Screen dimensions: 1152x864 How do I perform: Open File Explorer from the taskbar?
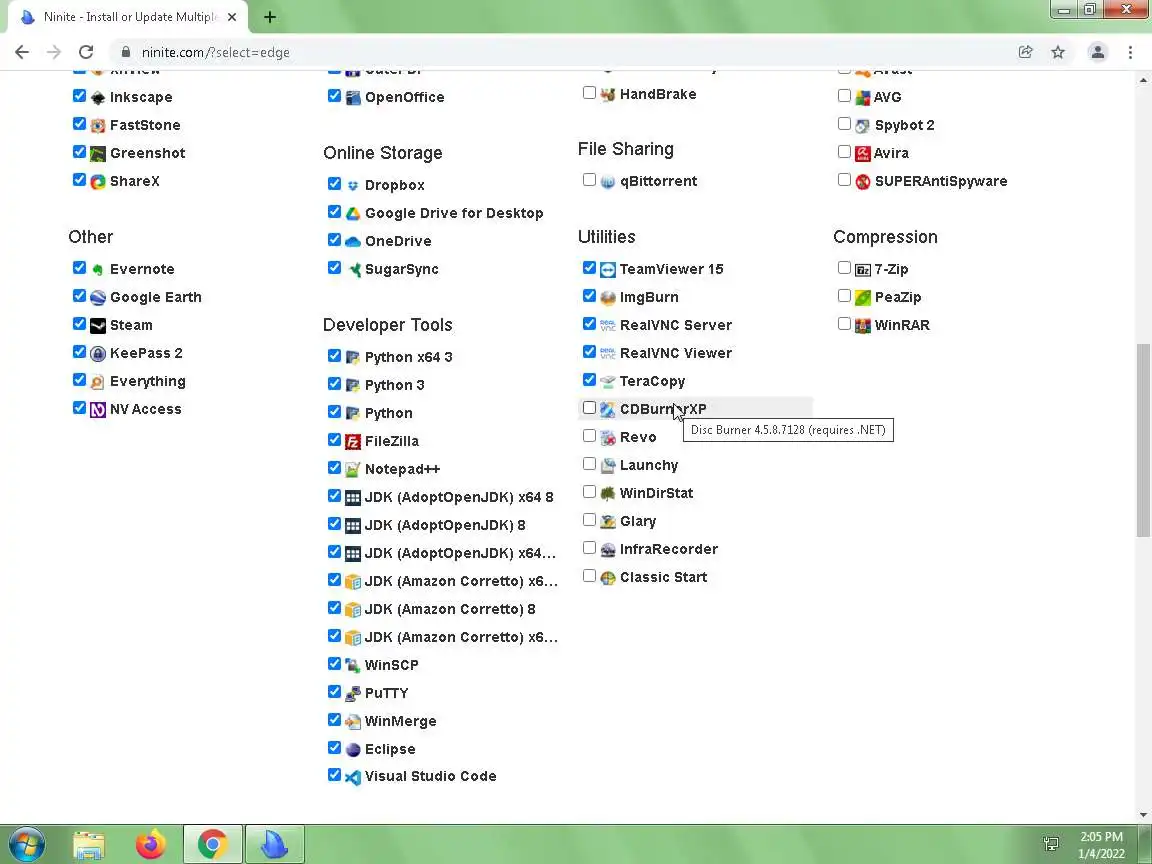pyautogui.click(x=89, y=844)
